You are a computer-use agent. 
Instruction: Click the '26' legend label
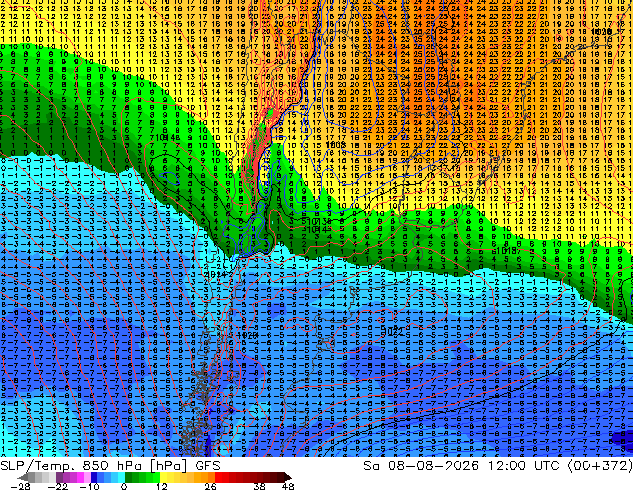pyautogui.click(x=210, y=486)
